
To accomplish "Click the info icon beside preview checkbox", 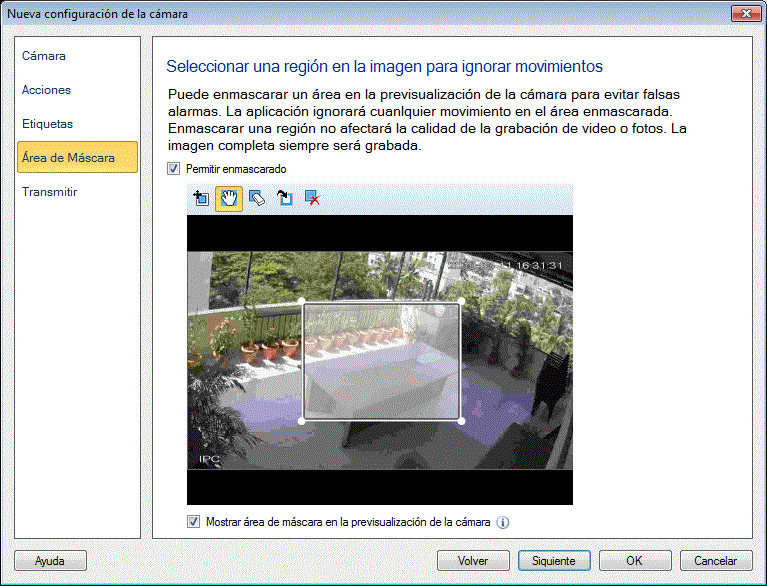I will coord(503,522).
